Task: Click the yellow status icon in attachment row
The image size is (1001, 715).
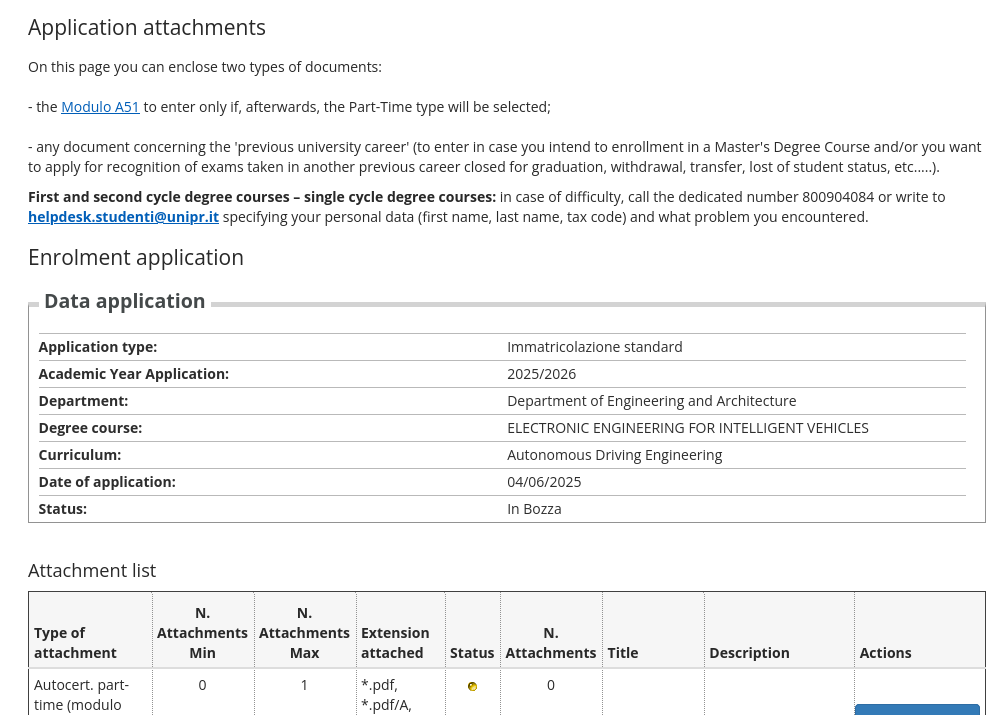Action: pyautogui.click(x=472, y=686)
